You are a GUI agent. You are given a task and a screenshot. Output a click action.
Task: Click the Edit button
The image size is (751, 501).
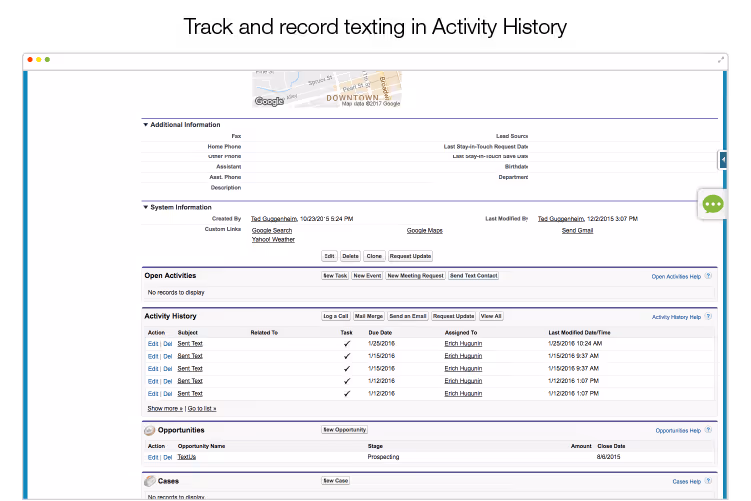click(330, 256)
